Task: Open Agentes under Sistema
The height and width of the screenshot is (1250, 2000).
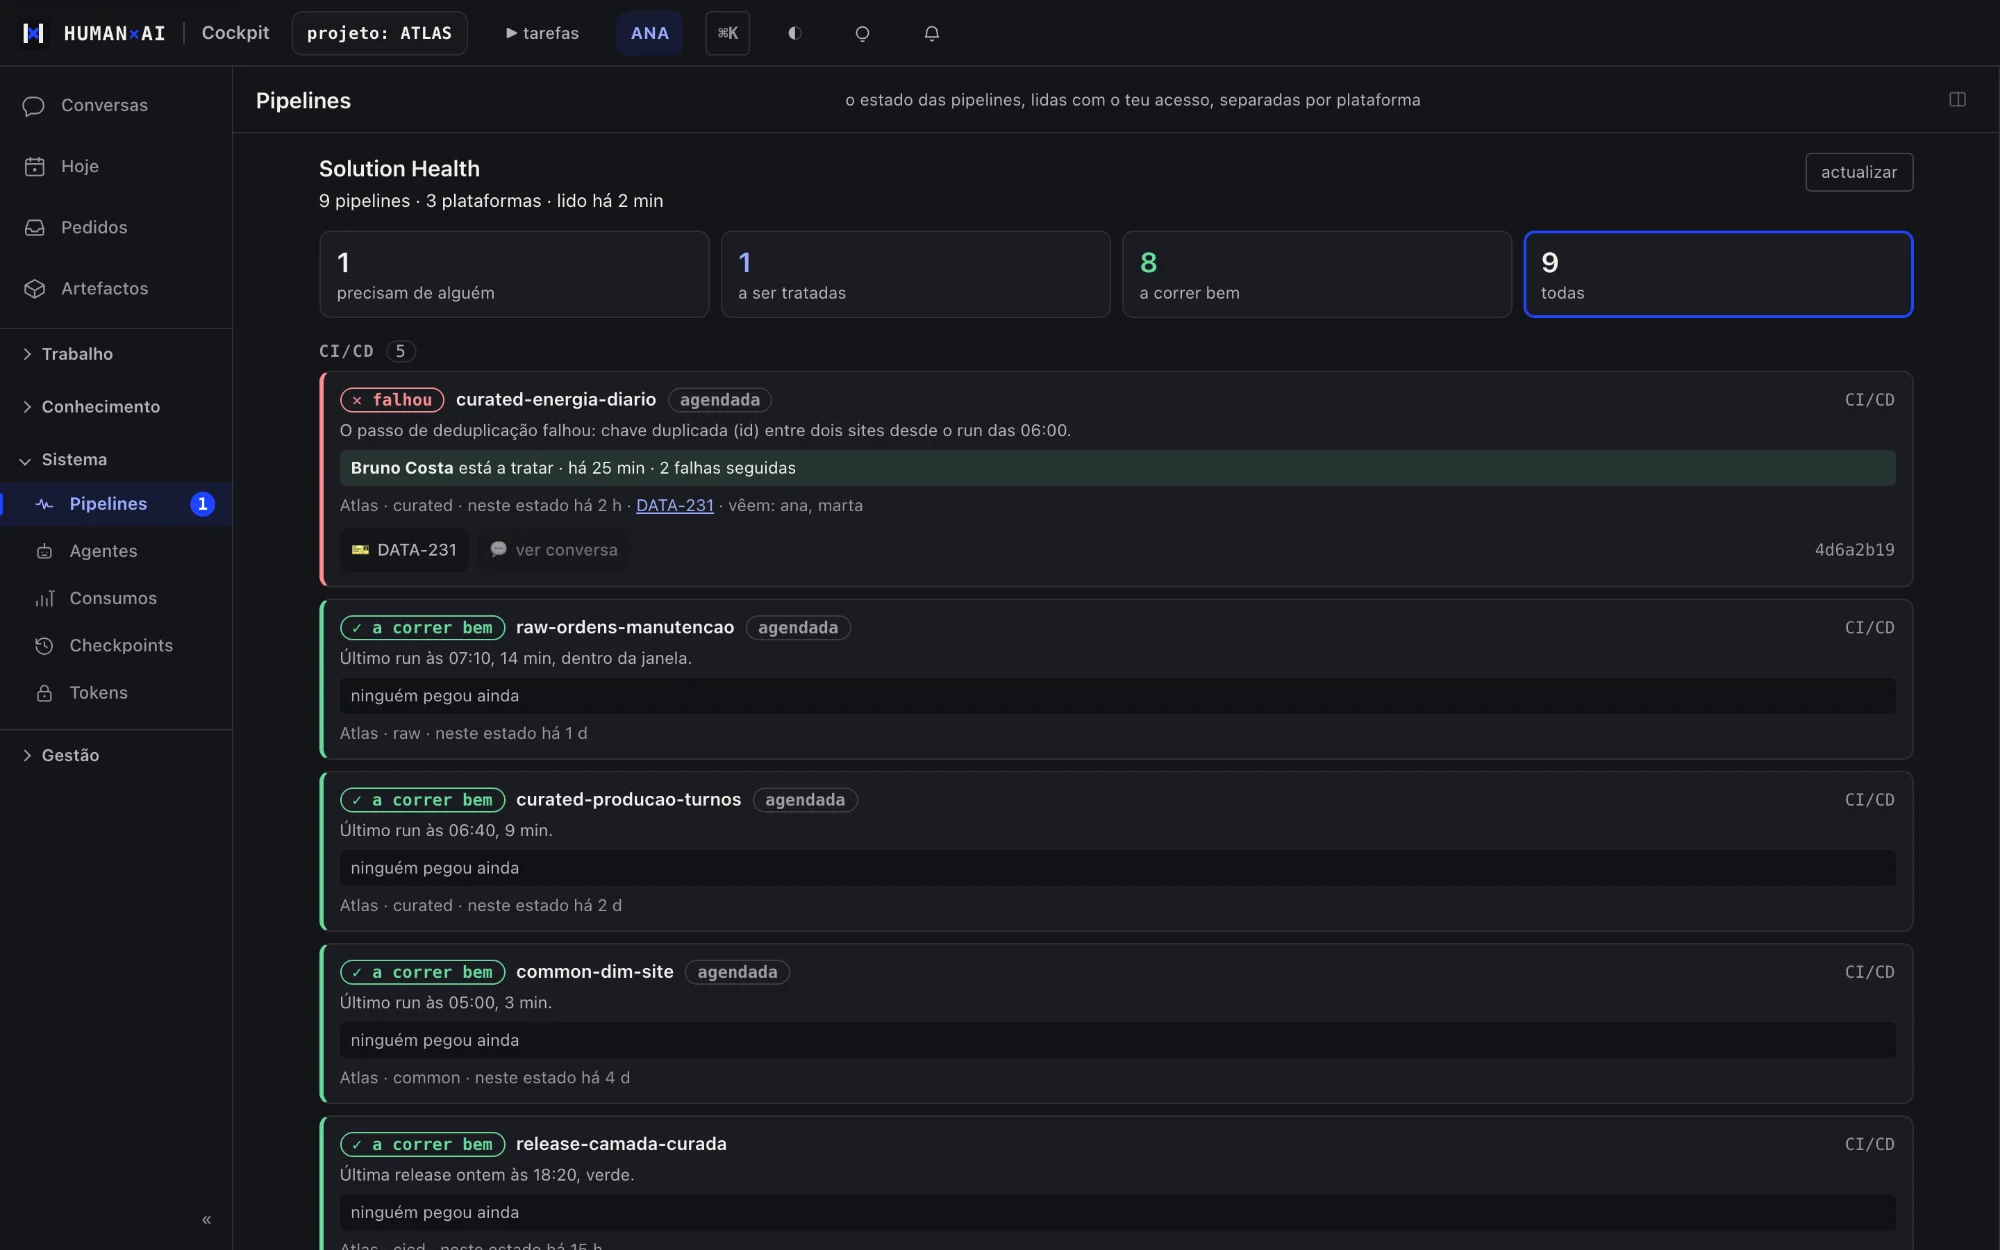Action: pos(116,551)
